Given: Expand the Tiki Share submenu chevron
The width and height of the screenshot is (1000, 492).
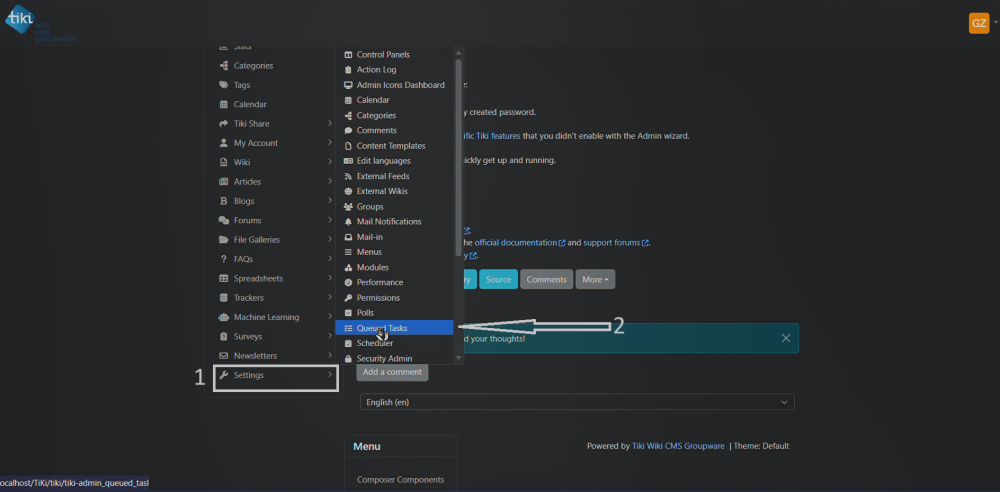Looking at the screenshot, I should point(330,123).
